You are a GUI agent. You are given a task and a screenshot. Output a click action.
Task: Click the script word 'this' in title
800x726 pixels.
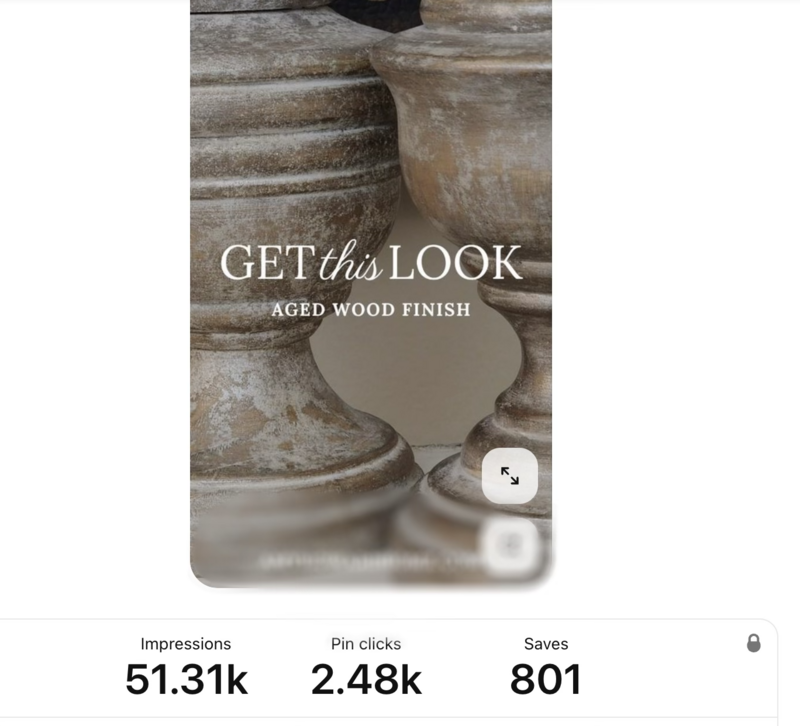click(350, 264)
